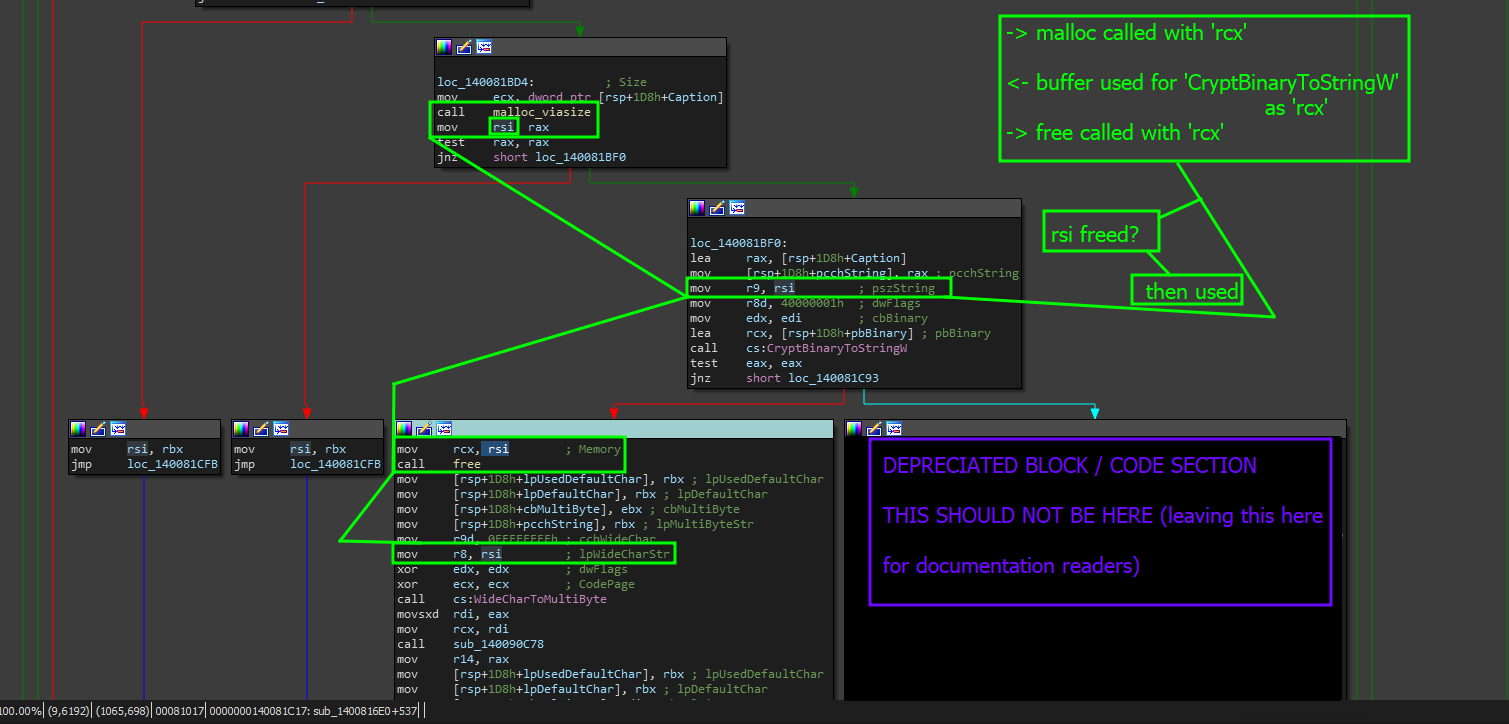This screenshot has width=1509, height=724.
Task: Select the malloc_viasize call operand
Action: click(x=541, y=112)
